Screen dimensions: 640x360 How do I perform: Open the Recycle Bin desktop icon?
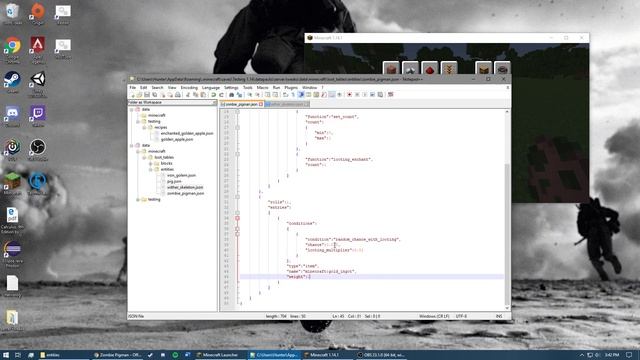click(x=12, y=11)
